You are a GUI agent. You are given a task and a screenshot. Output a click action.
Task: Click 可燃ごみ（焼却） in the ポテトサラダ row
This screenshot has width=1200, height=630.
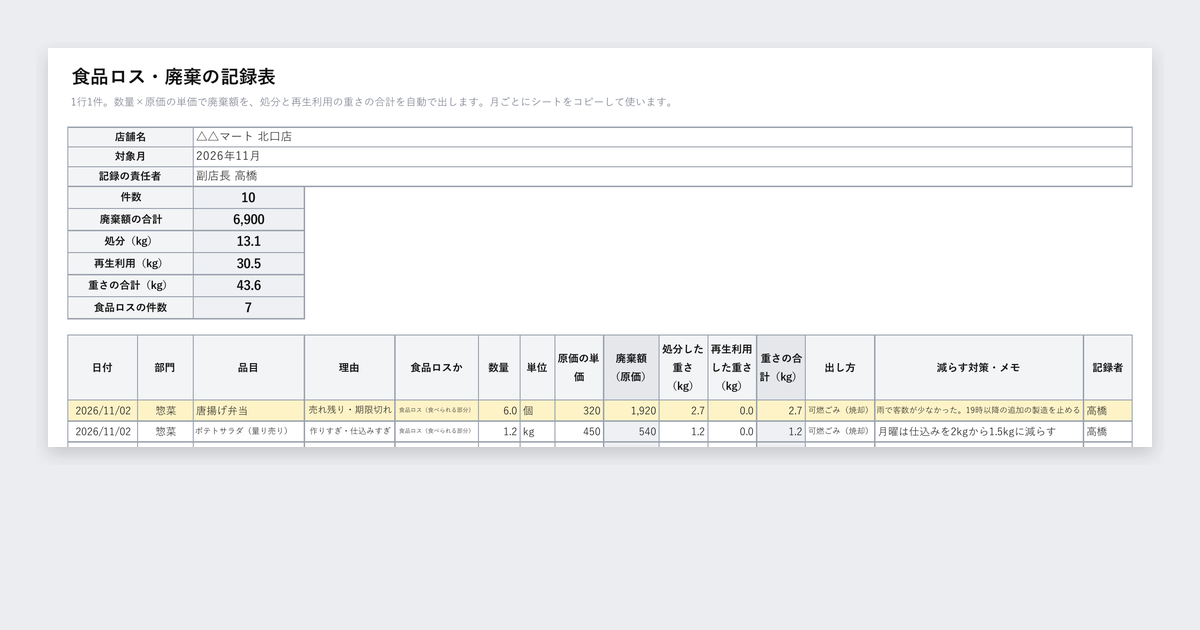[x=839, y=431]
